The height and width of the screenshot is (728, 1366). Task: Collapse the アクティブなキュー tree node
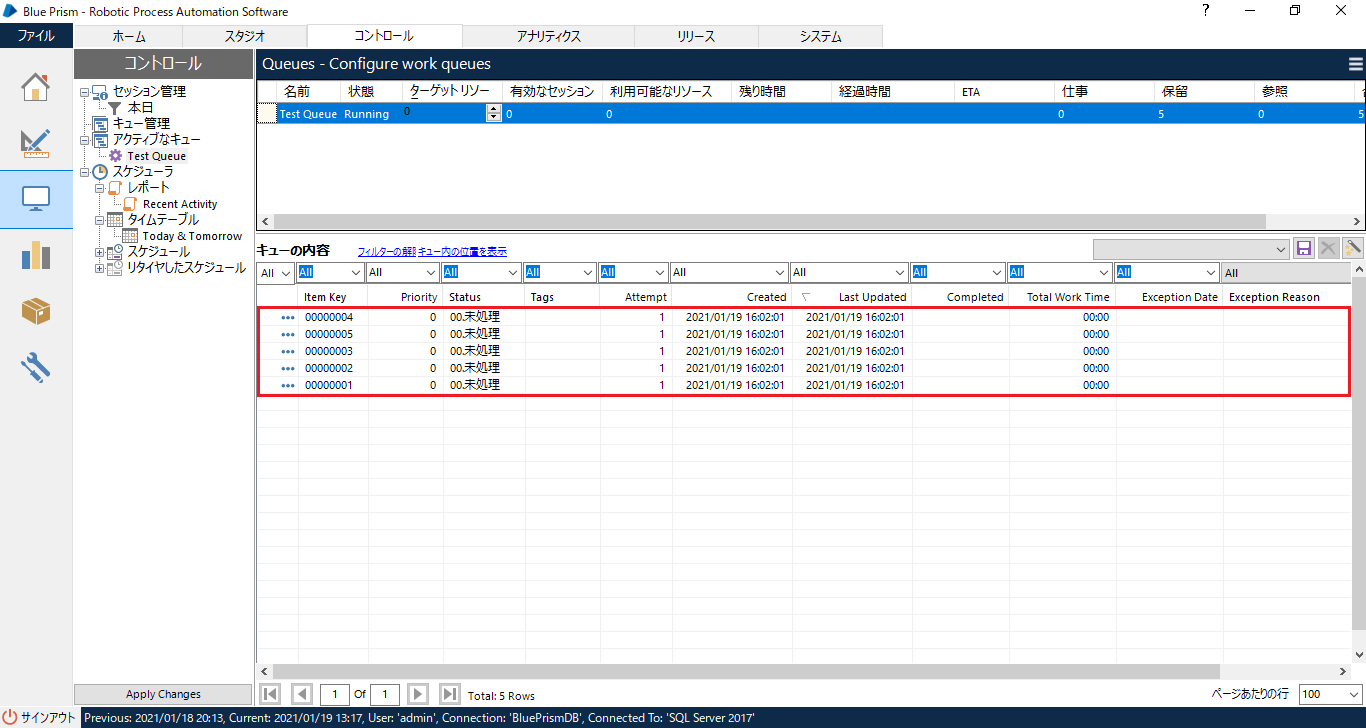point(85,140)
